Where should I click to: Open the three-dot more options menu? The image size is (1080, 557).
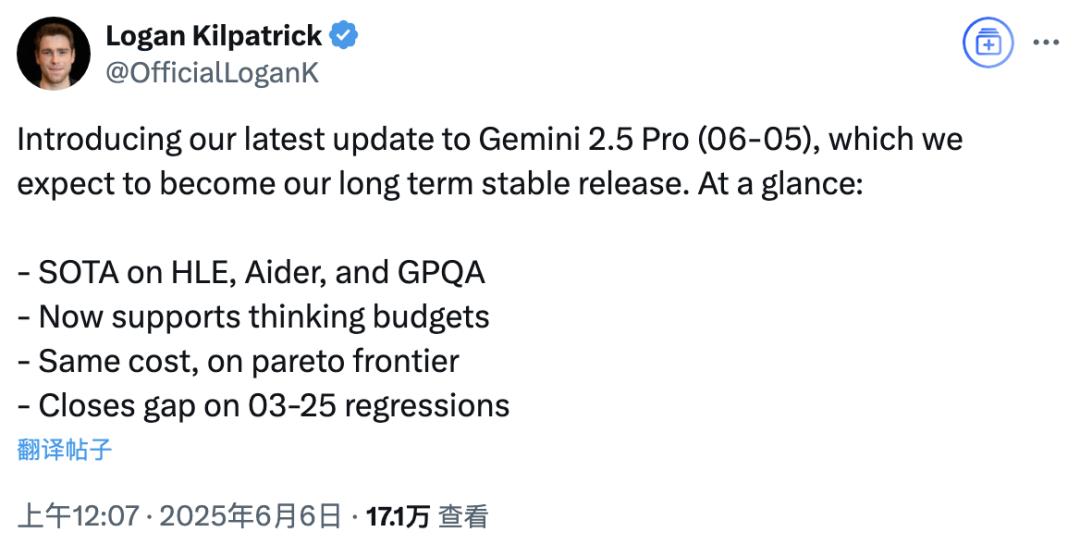(x=1046, y=43)
